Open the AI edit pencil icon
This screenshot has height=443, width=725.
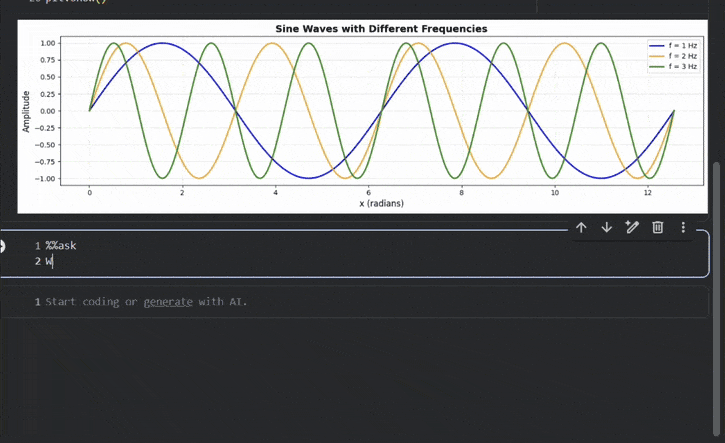click(632, 227)
